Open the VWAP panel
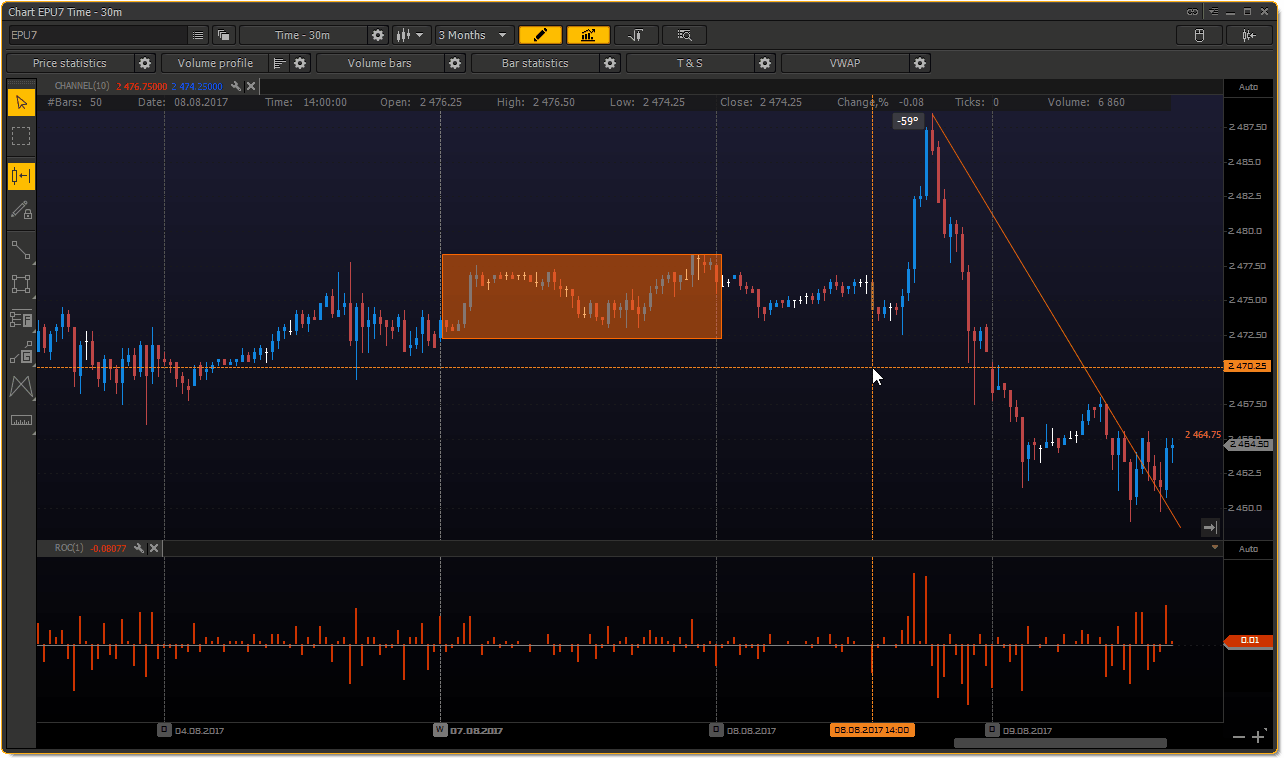The width and height of the screenshot is (1284, 758). pyautogui.click(x=844, y=63)
